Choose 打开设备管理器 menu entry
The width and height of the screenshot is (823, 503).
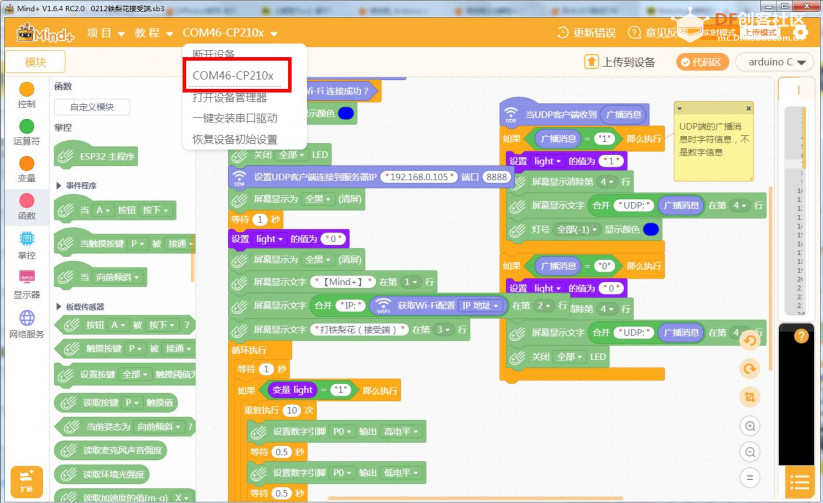coord(230,97)
